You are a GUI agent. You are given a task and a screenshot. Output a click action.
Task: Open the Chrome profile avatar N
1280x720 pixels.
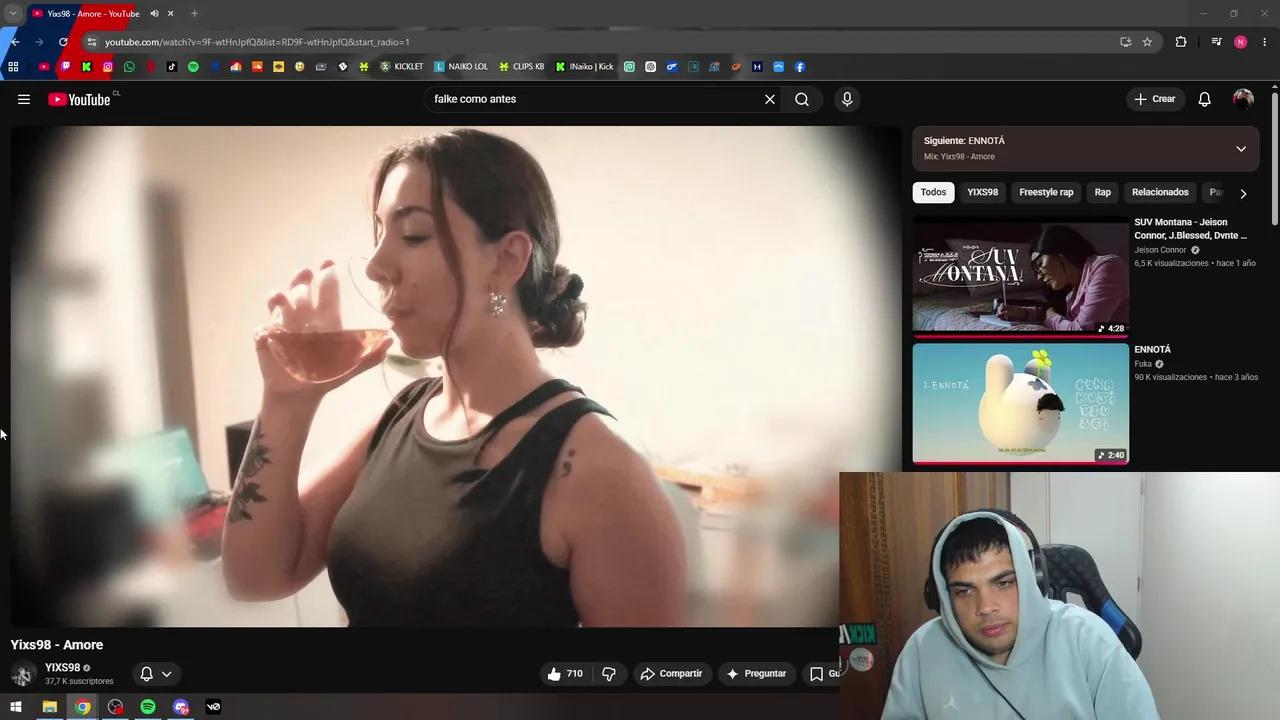1240,42
